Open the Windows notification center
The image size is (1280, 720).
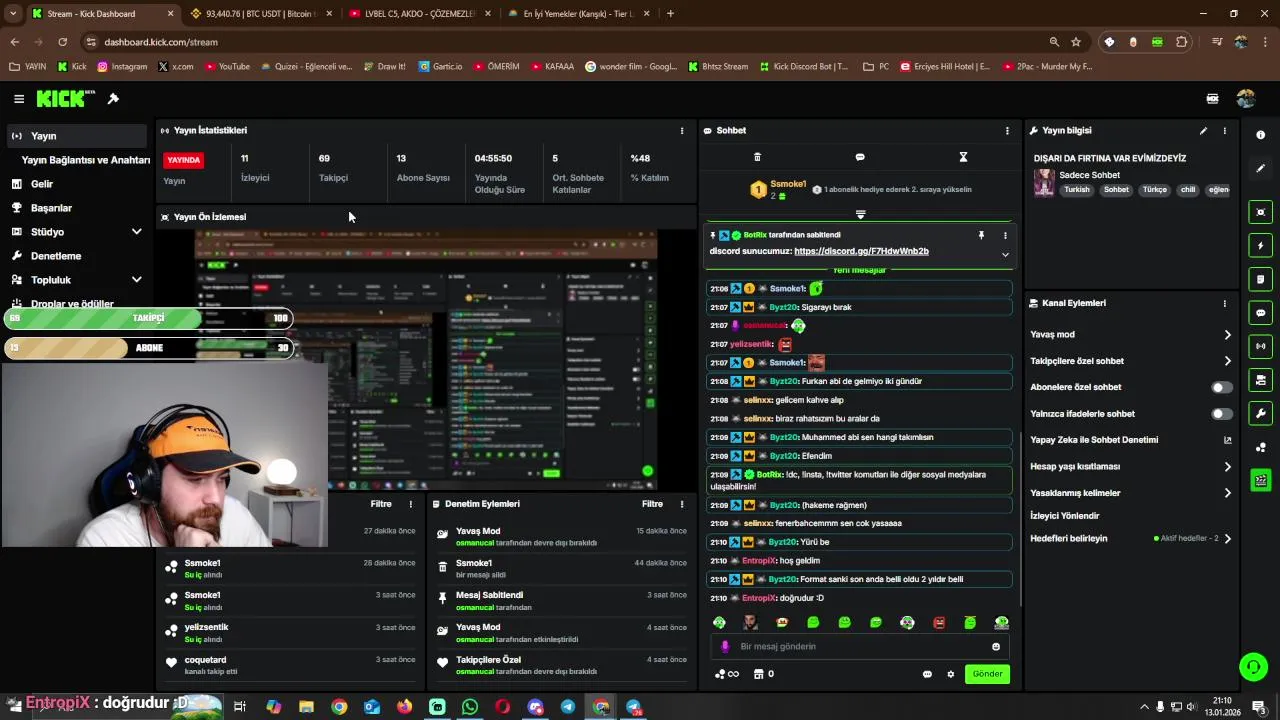tap(1258, 707)
